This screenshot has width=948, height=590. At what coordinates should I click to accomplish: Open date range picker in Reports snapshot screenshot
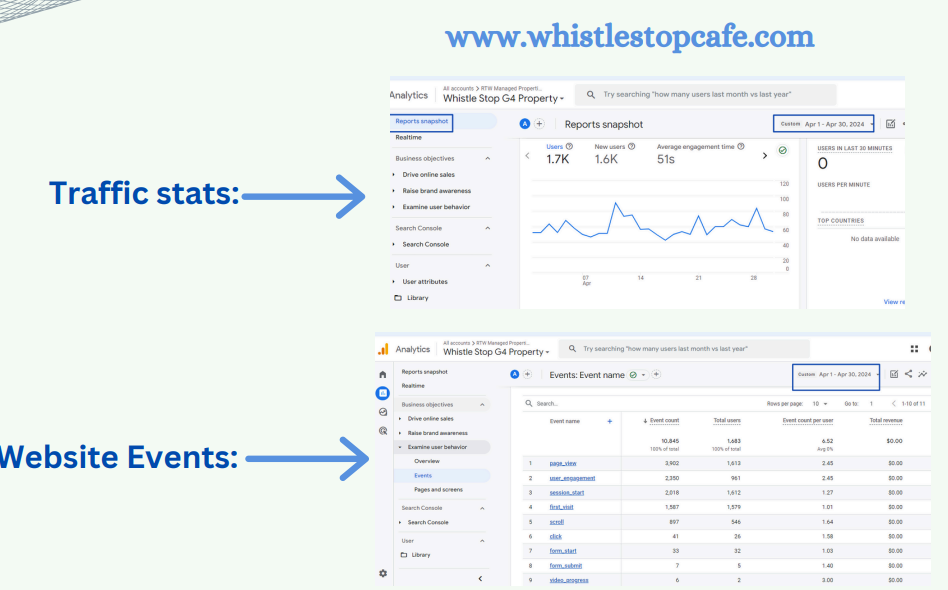823,124
